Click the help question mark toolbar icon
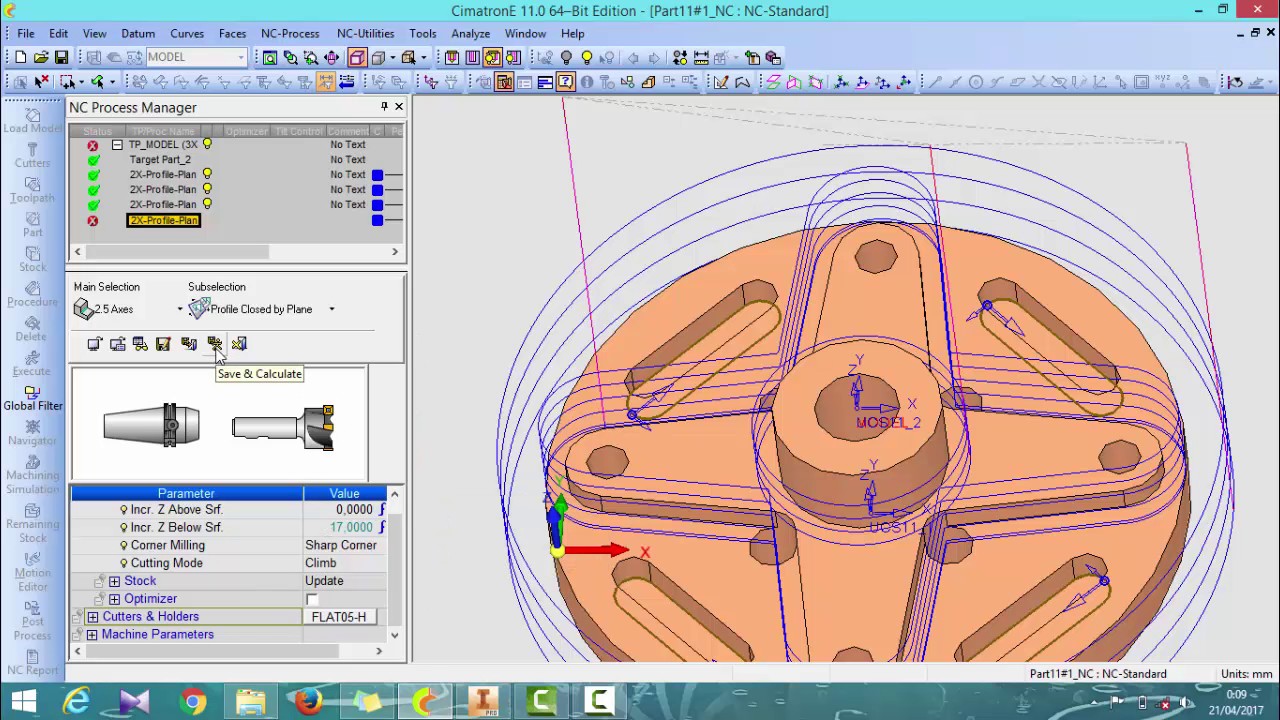1280x720 pixels. pos(566,82)
